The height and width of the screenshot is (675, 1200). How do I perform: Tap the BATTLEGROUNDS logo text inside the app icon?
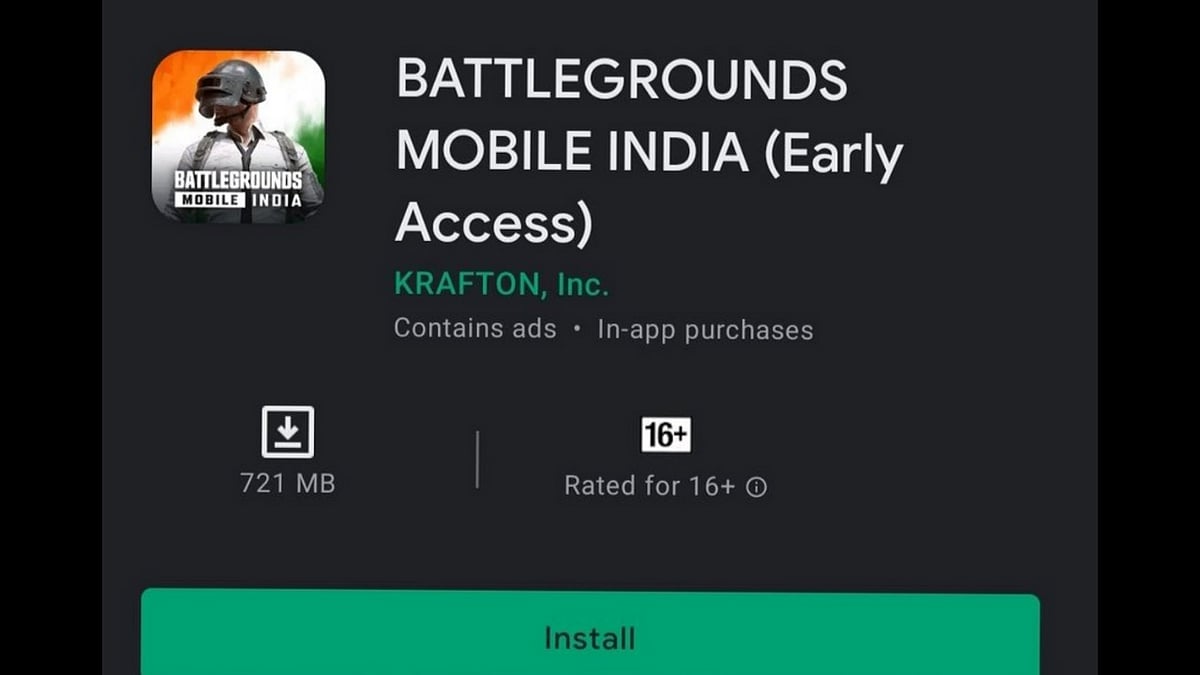(x=238, y=180)
